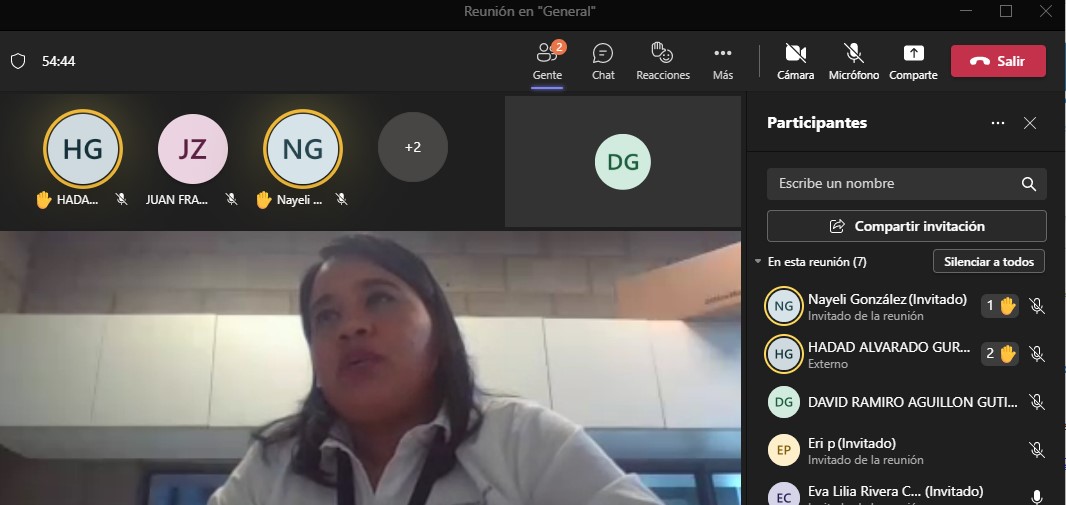1066x505 pixels.
Task: Click HADAD tile raised hand icon
Action: point(44,200)
